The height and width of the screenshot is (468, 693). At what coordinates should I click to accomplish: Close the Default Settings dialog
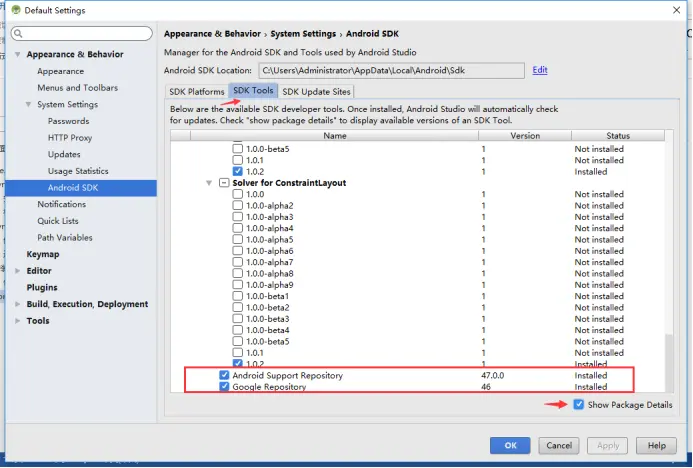coord(677,10)
